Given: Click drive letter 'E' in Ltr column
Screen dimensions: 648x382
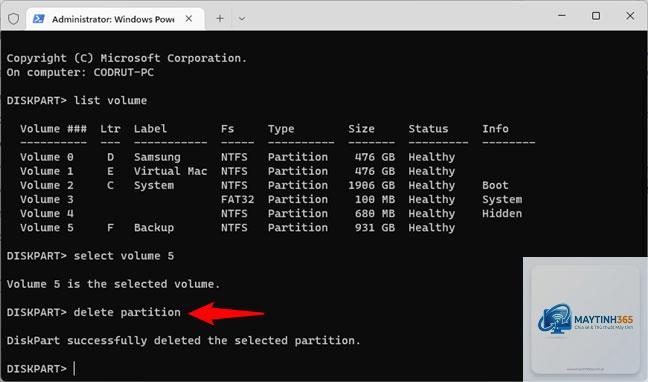Looking at the screenshot, I should pyautogui.click(x=110, y=171).
